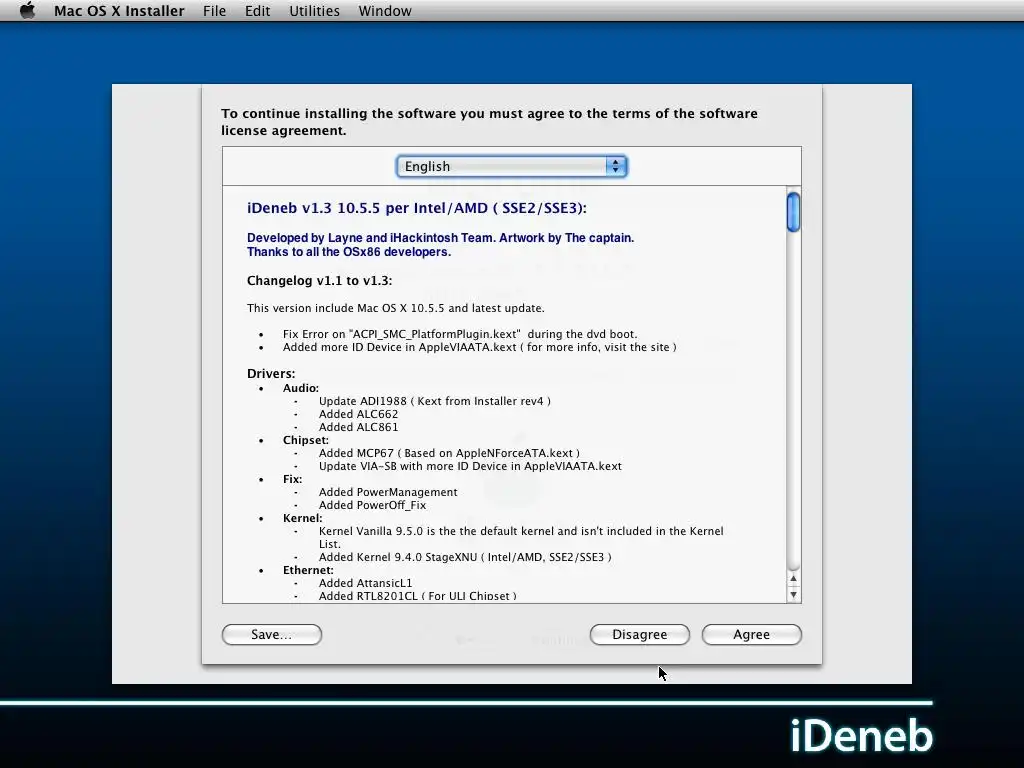Image resolution: width=1024 pixels, height=768 pixels.
Task: Click the 'Chipset:' label
Action: coord(306,440)
